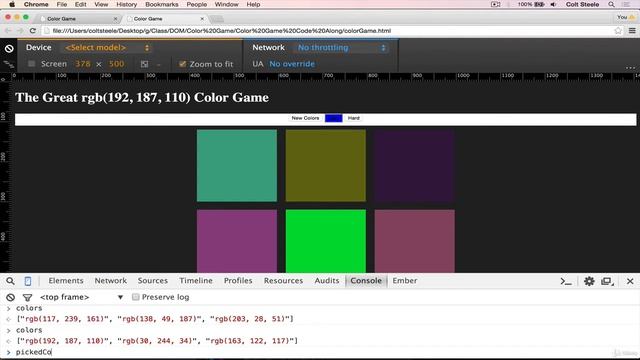This screenshot has height=360, width=640.
Task: Show the console drawer icon
Action: [x=566, y=281]
